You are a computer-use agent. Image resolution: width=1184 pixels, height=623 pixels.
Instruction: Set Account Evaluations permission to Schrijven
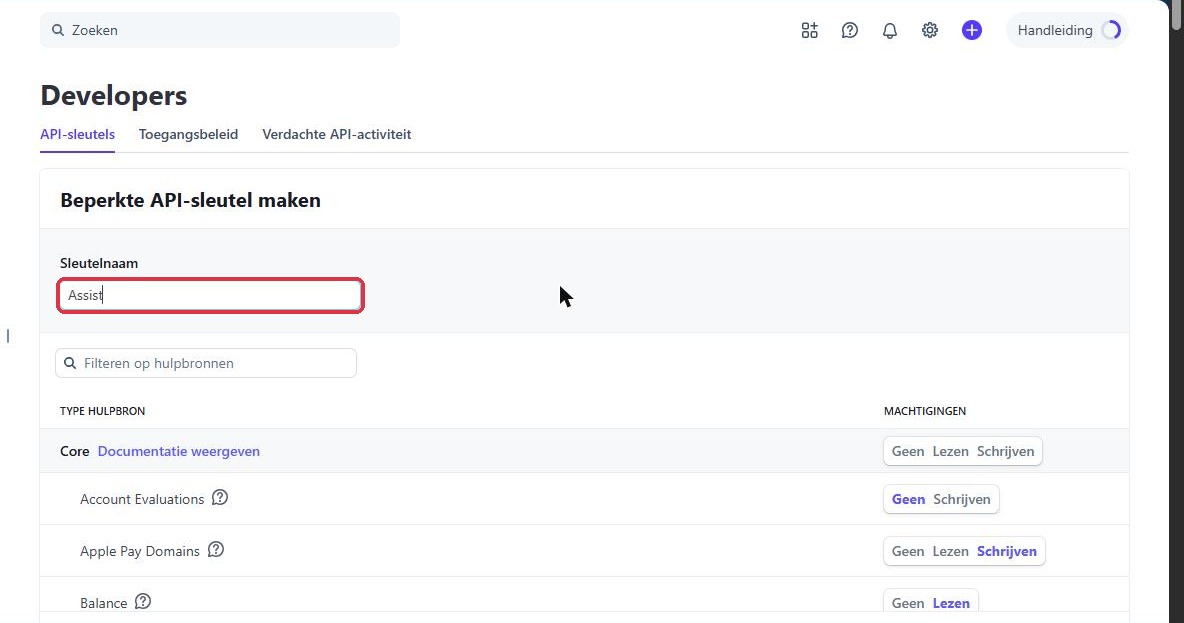click(x=961, y=499)
